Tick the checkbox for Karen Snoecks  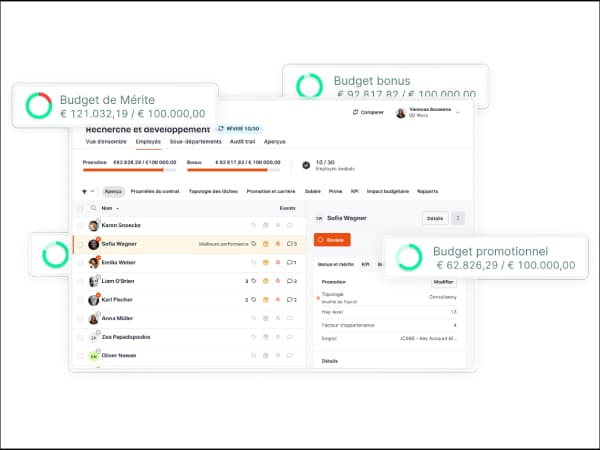(x=80, y=226)
